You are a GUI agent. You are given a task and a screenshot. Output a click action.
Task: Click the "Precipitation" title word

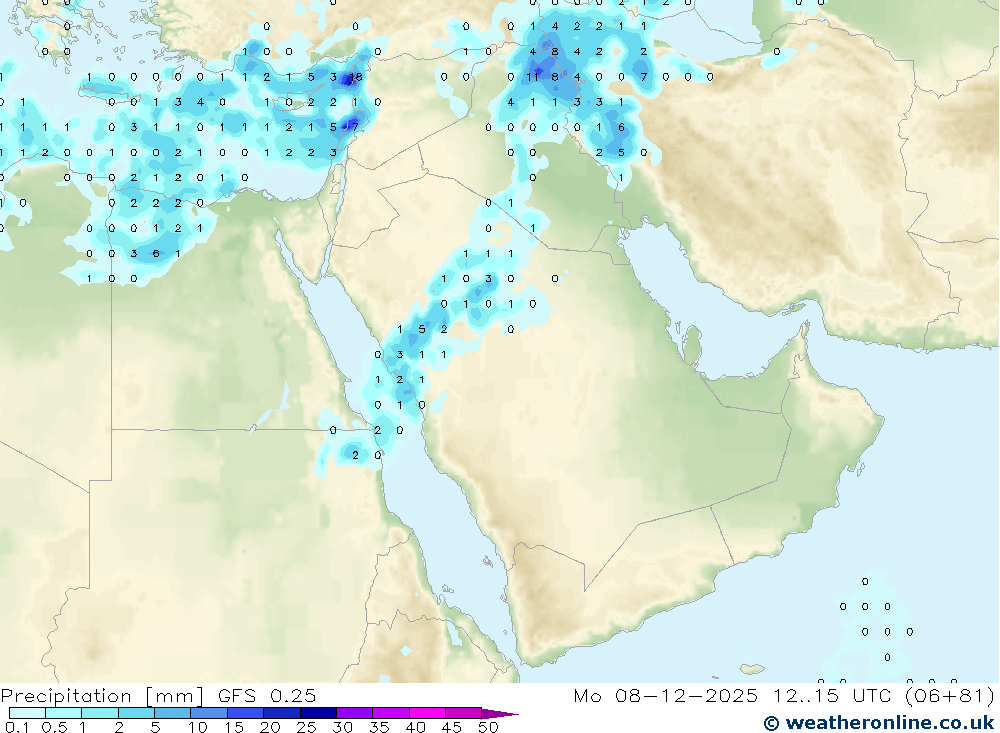click(x=66, y=696)
